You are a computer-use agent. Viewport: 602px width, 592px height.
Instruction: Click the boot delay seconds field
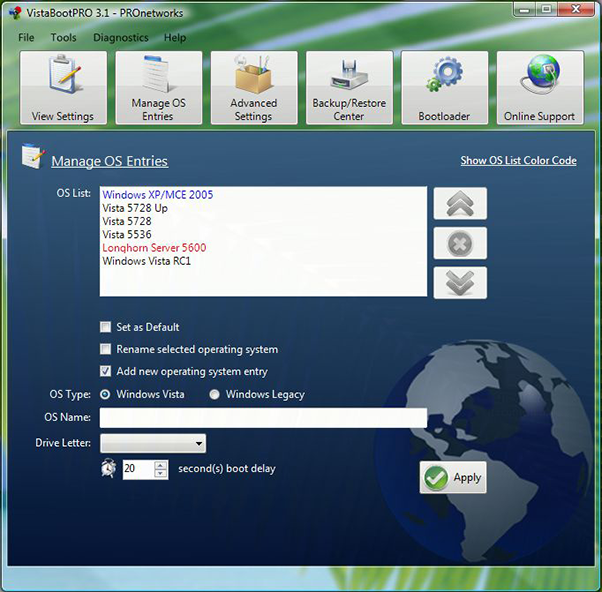tap(138, 470)
